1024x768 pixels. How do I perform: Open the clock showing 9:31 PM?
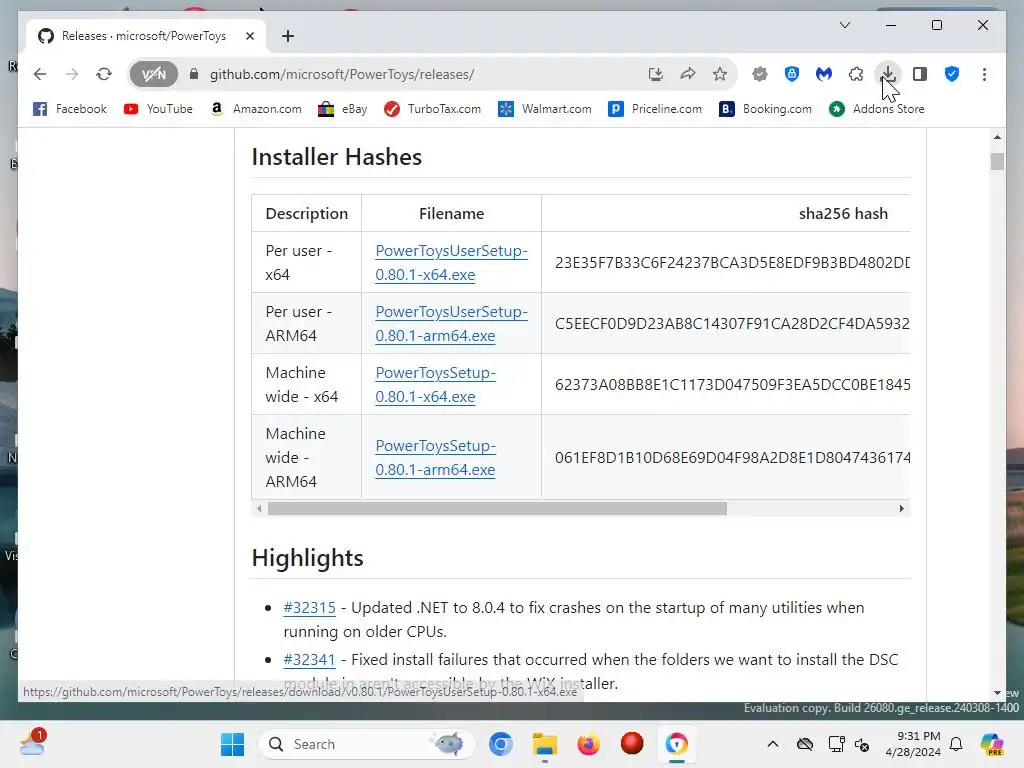tap(913, 744)
